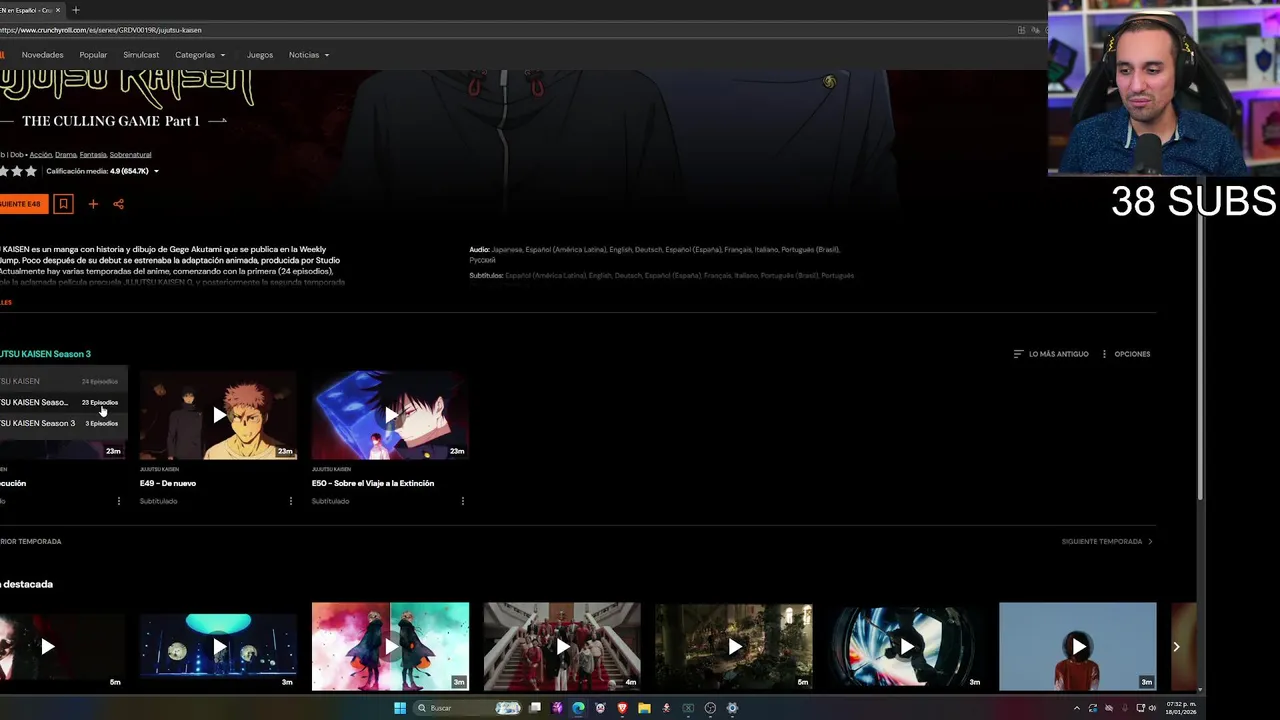This screenshot has width=1280, height=720.
Task: Play the blue sky person video thumbnail
Action: click(x=1078, y=646)
